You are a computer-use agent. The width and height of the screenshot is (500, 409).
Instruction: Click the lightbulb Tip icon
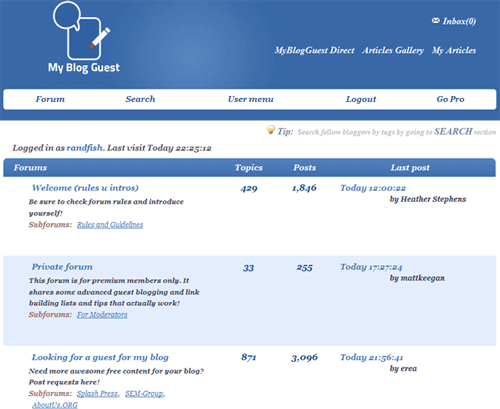[271, 130]
